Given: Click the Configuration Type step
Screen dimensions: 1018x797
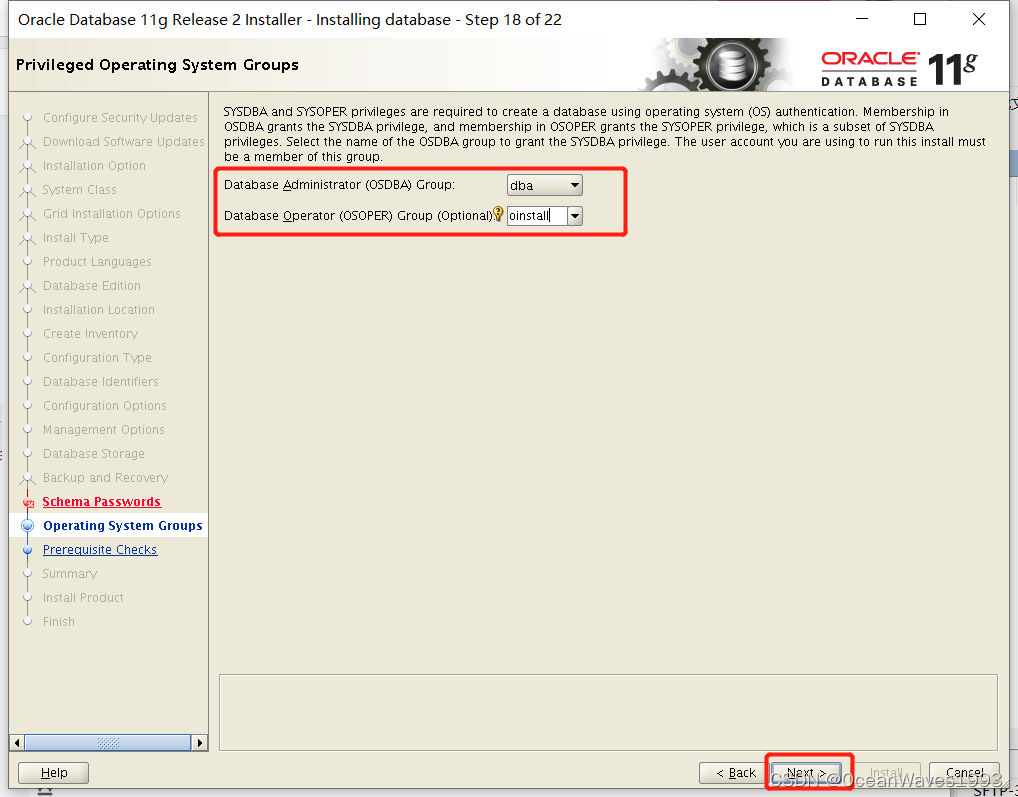Looking at the screenshot, I should pyautogui.click(x=97, y=358).
